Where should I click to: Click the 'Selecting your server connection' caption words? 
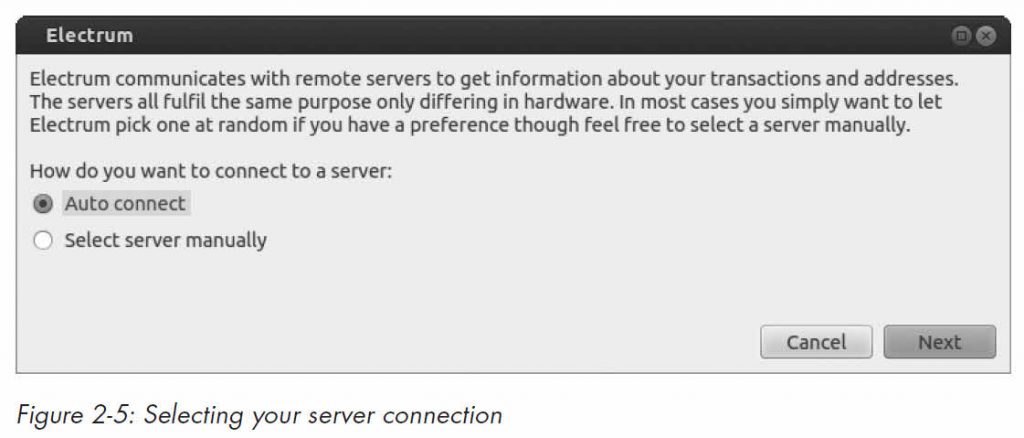[323, 415]
